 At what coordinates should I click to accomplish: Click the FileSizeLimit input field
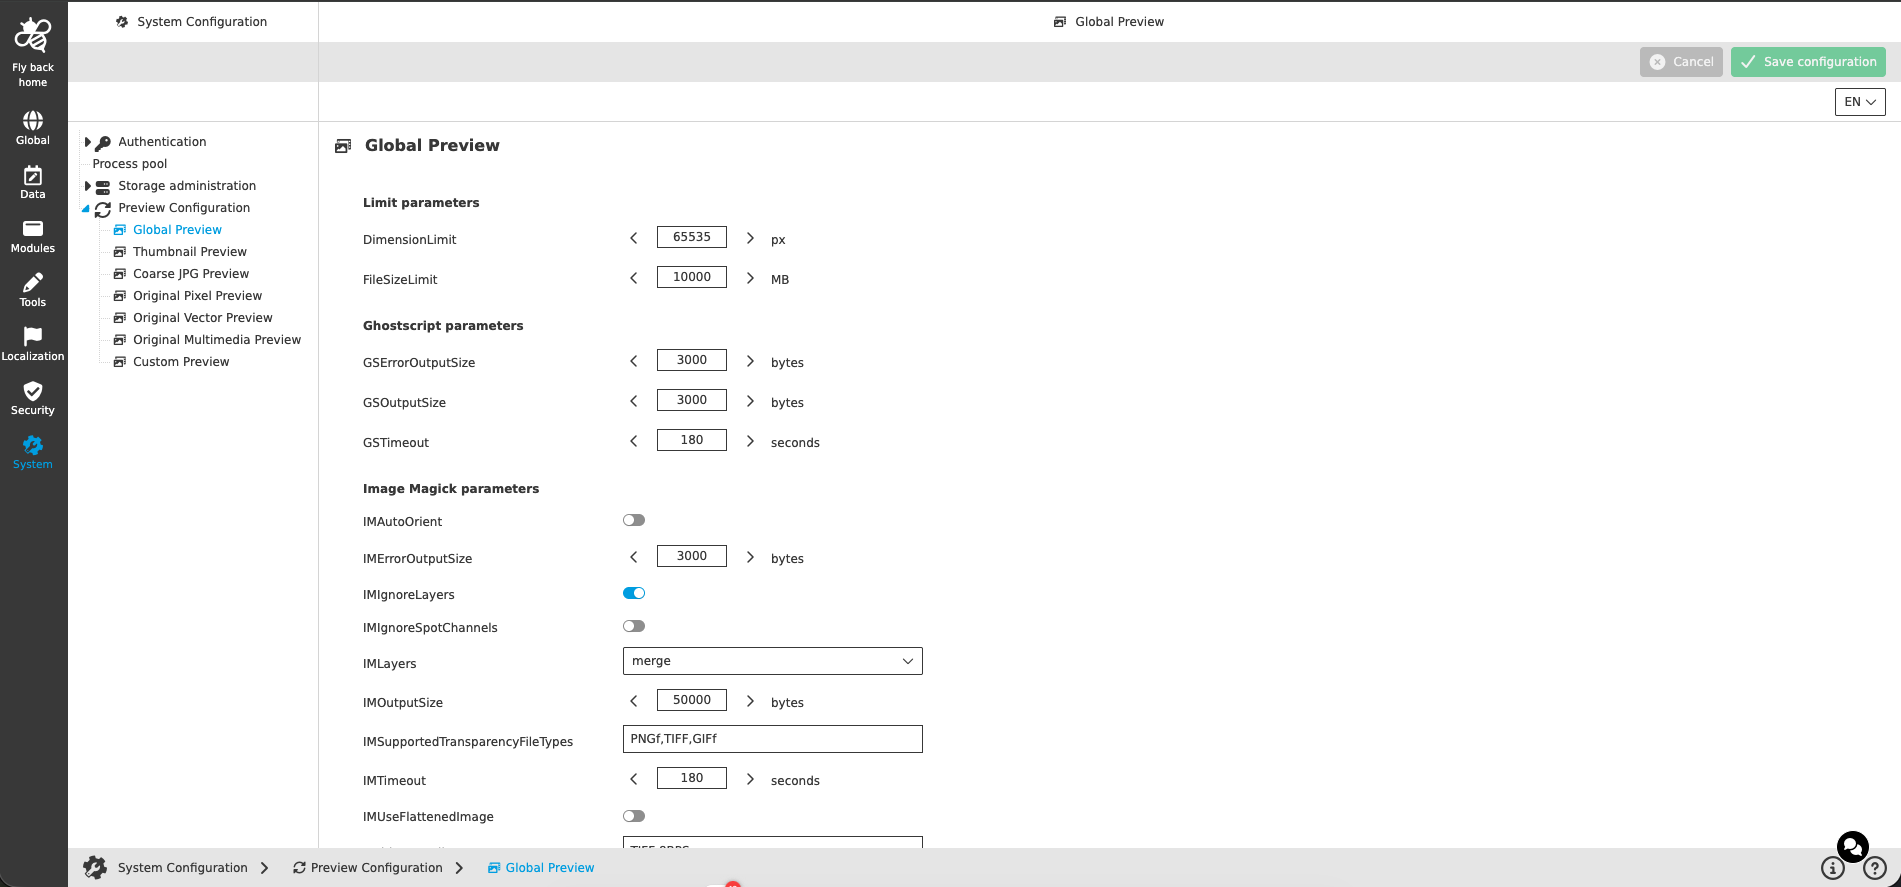coord(692,277)
